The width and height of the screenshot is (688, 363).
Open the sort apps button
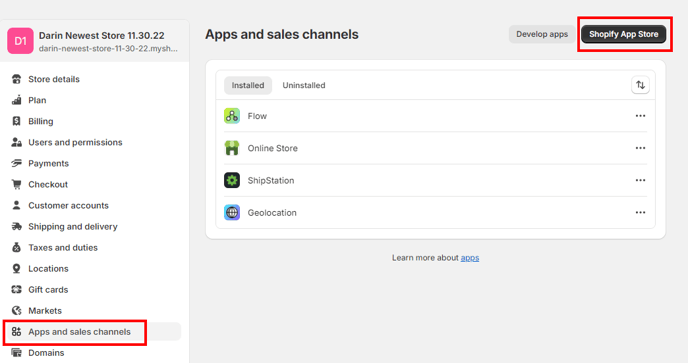tap(640, 85)
